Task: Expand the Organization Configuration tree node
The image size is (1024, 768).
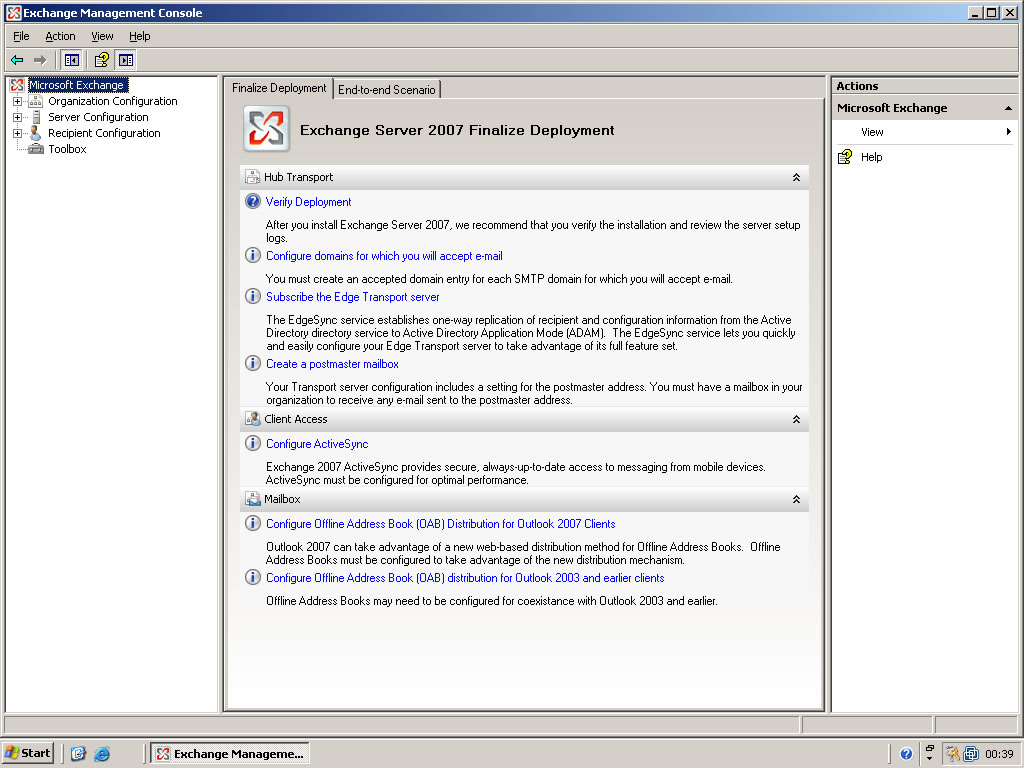Action: tap(17, 101)
